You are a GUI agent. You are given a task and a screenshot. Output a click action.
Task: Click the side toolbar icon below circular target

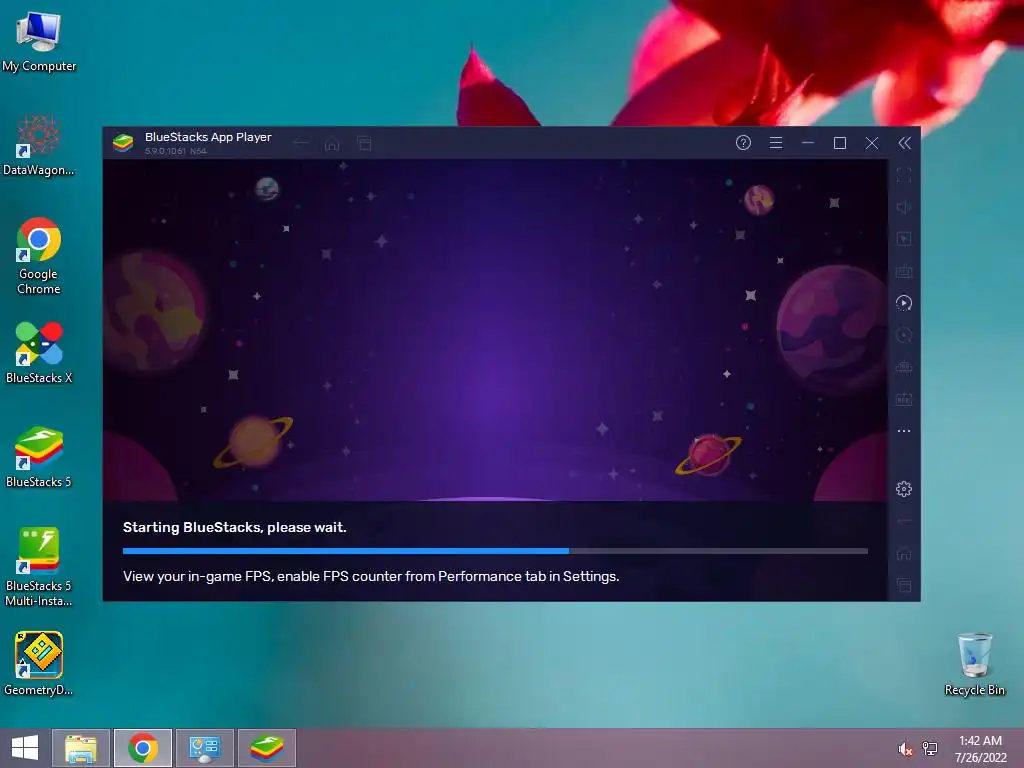pos(904,367)
